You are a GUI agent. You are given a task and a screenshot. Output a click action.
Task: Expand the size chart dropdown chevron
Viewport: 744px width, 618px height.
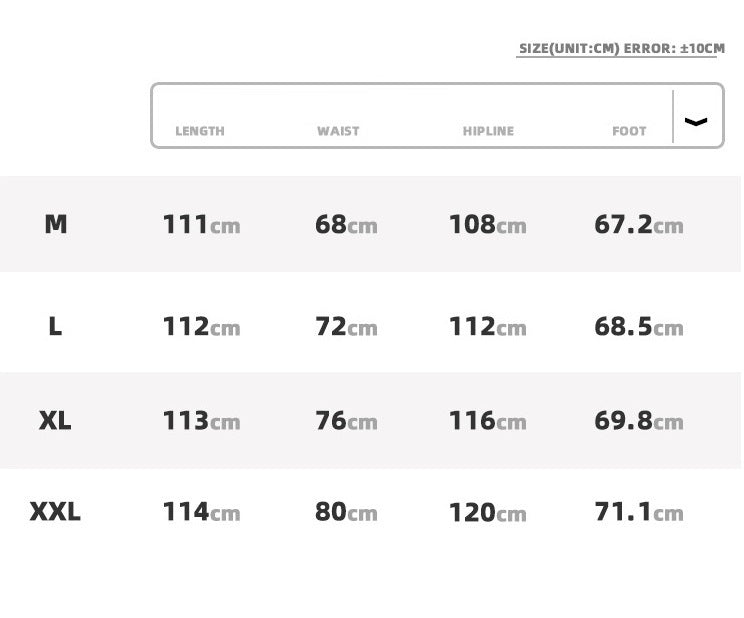[x=696, y=121]
